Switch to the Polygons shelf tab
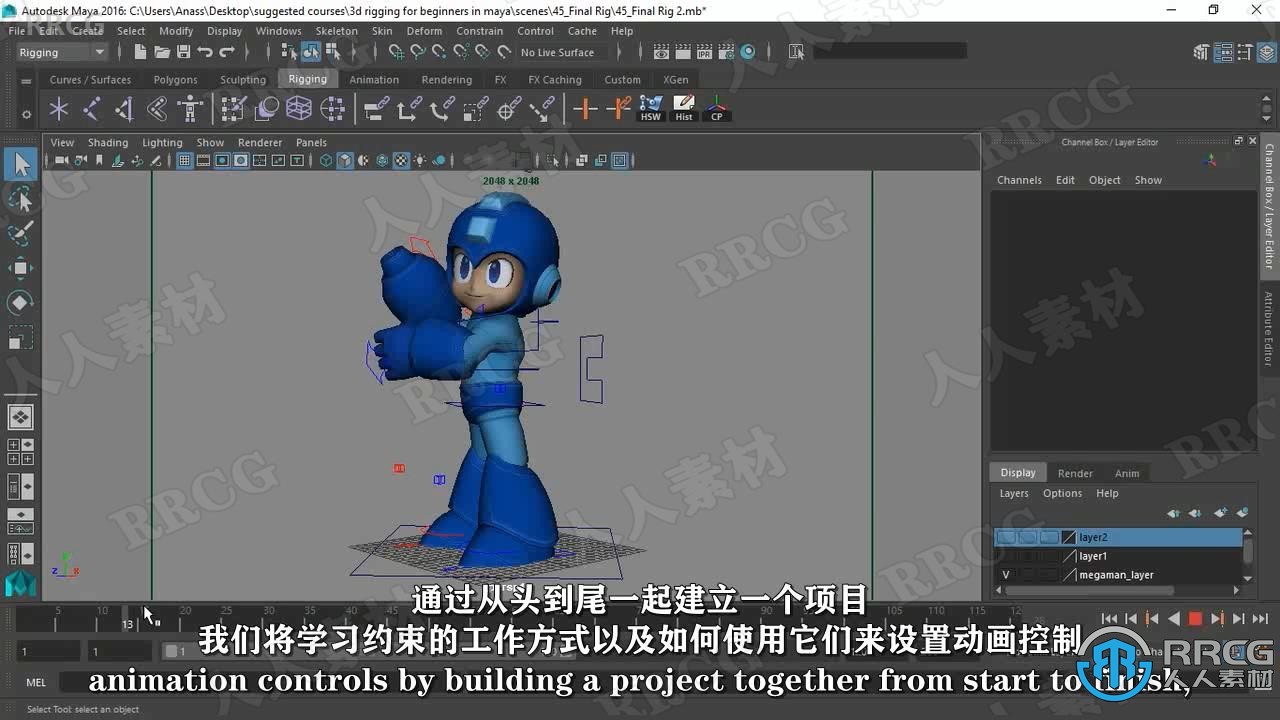Image resolution: width=1280 pixels, height=720 pixels. point(176,79)
